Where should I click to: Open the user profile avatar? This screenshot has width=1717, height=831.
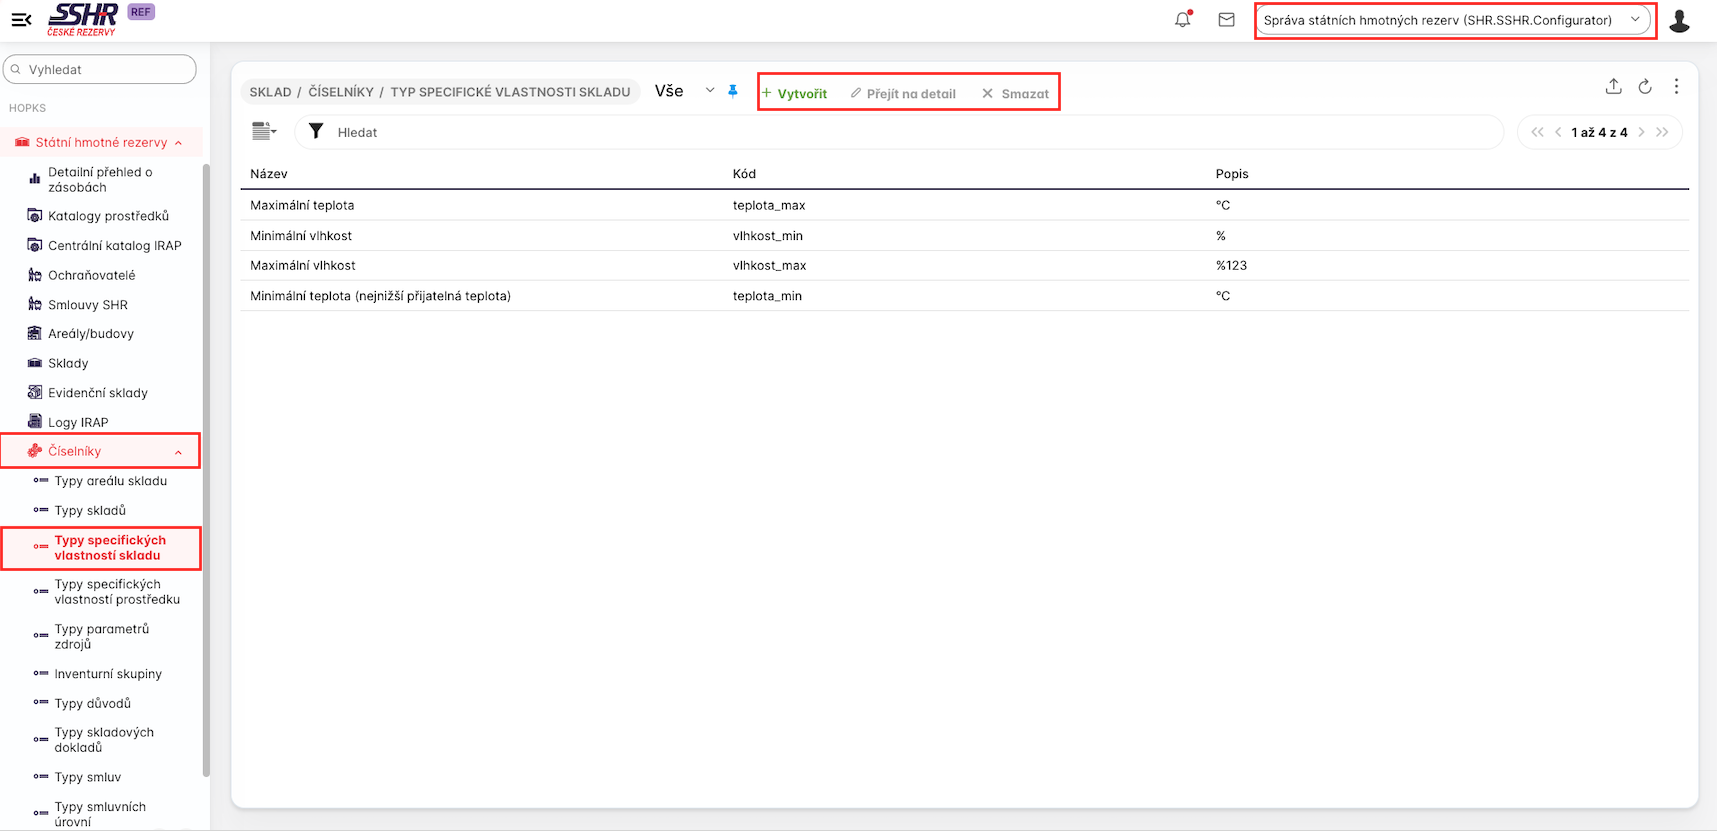point(1679,20)
